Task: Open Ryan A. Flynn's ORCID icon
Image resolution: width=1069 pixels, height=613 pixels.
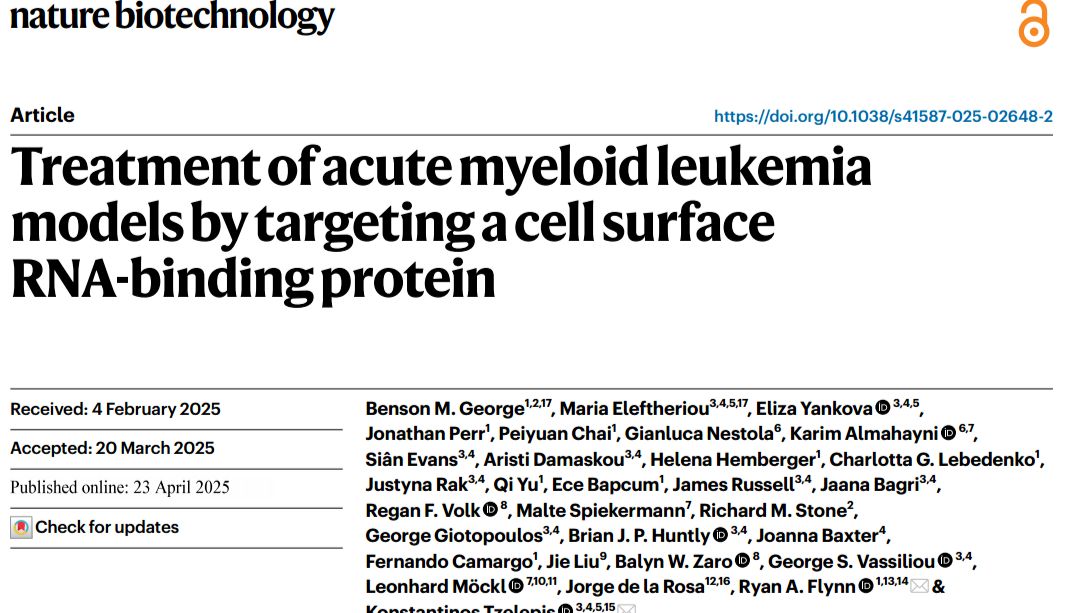Action: point(865,587)
